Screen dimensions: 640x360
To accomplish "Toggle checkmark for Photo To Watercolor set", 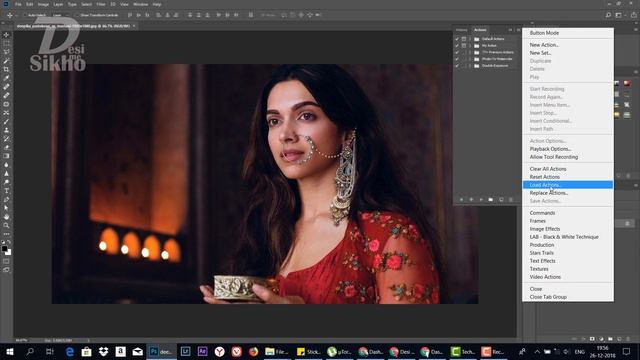I will point(457,59).
